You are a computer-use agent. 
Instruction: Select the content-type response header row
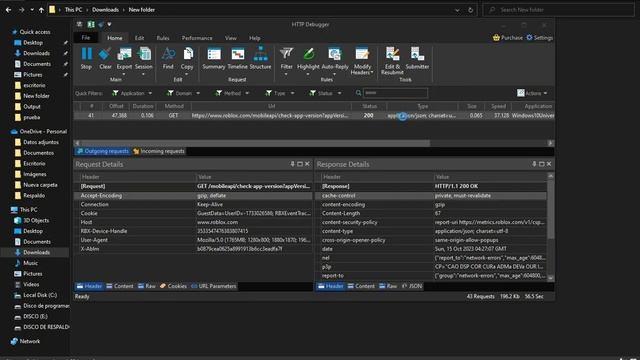click(x=432, y=231)
